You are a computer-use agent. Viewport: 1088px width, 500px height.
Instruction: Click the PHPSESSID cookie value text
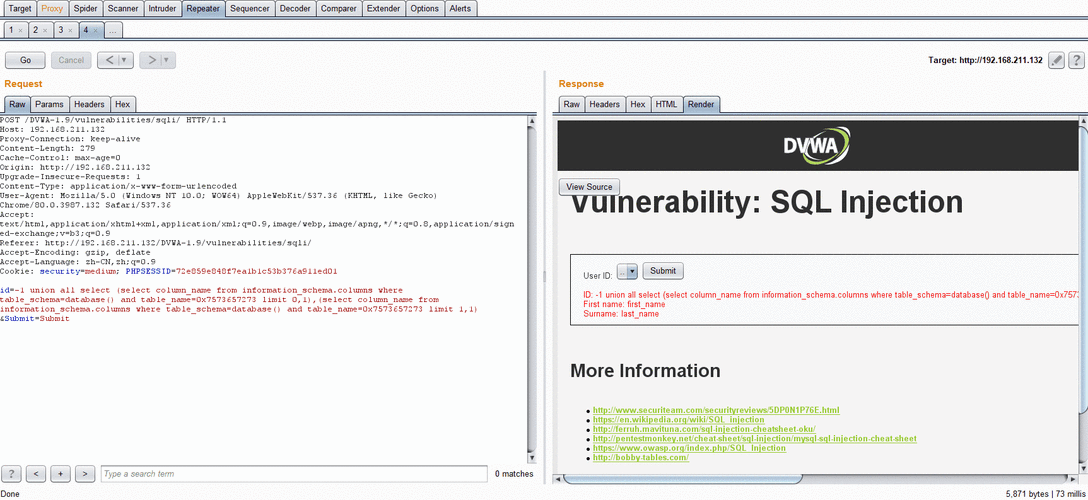coord(257,271)
